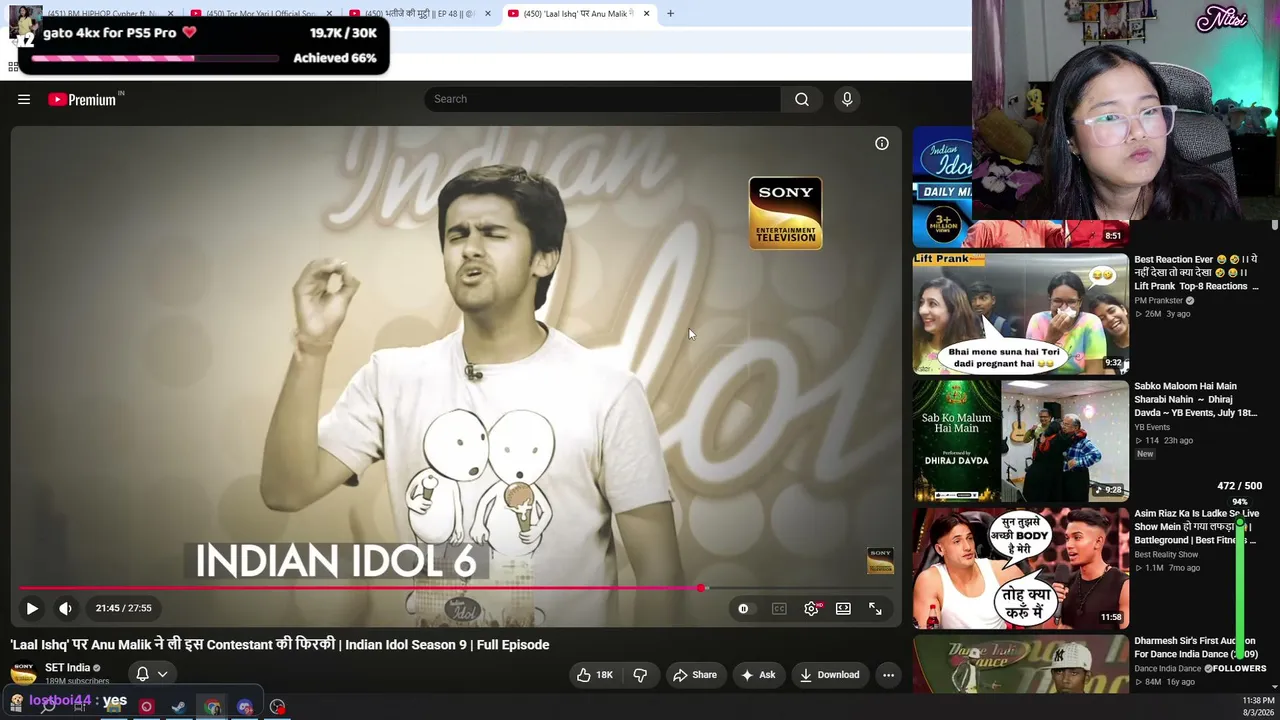Open 'Best Reaction Ever' video title
The width and height of the screenshot is (1280, 720).
1197,273
